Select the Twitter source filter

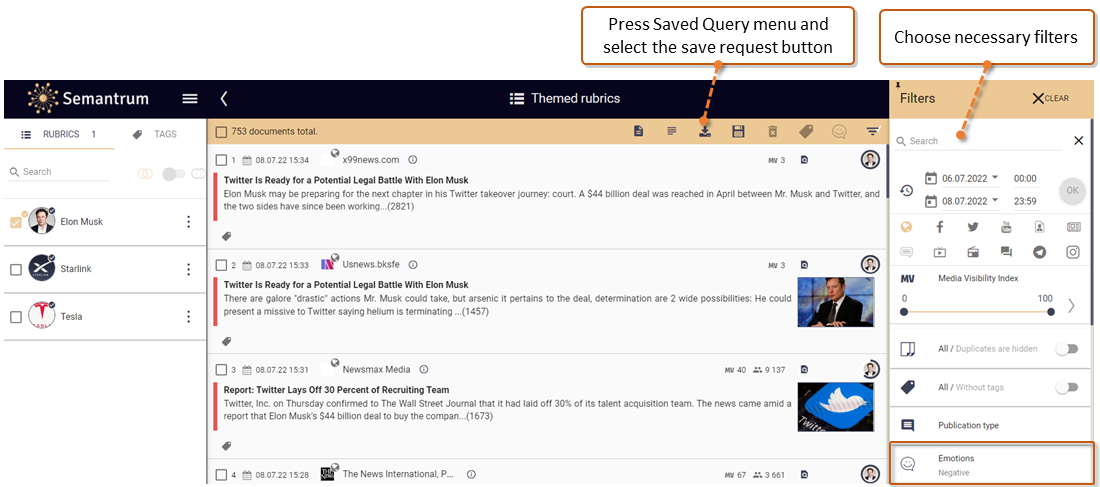pos(972,227)
